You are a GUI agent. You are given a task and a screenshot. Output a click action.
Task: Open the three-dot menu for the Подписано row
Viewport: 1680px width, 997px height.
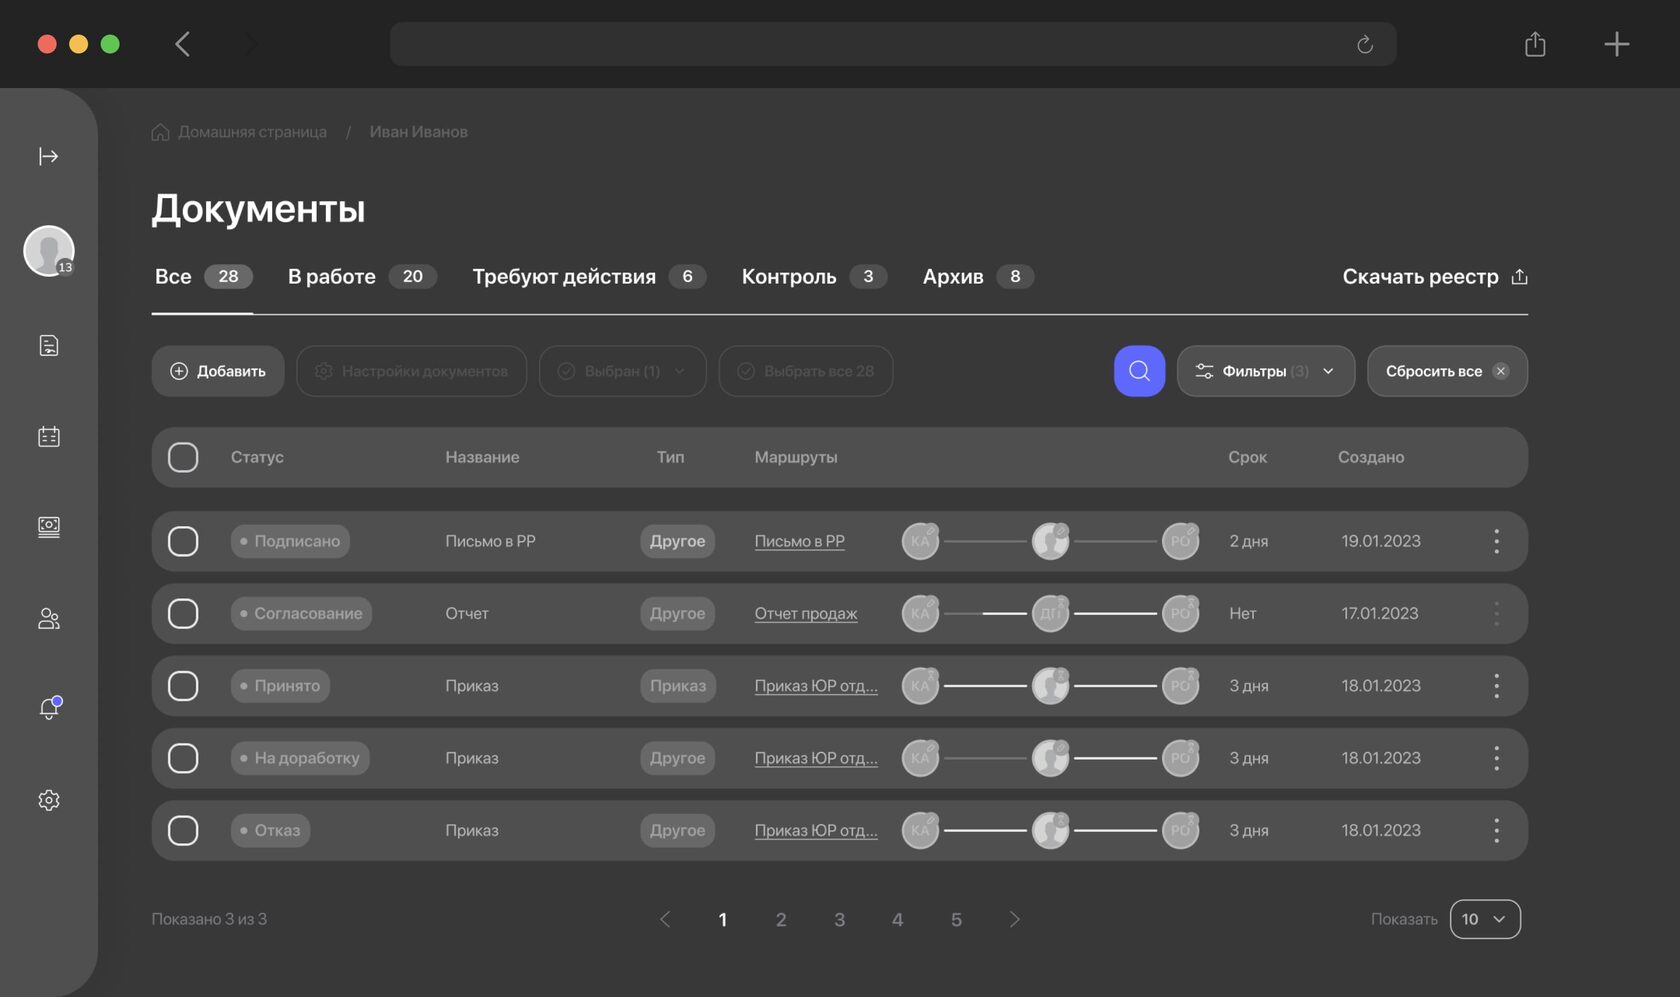1496,541
